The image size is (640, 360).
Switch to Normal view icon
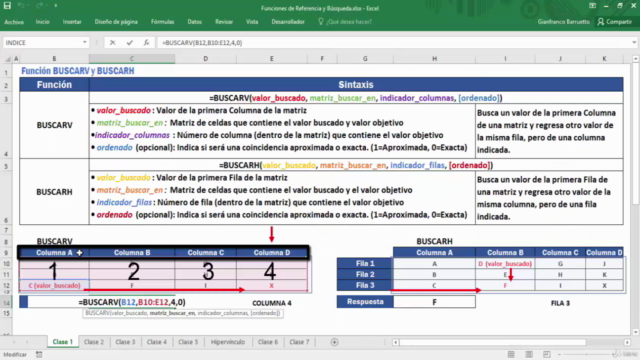point(511,354)
